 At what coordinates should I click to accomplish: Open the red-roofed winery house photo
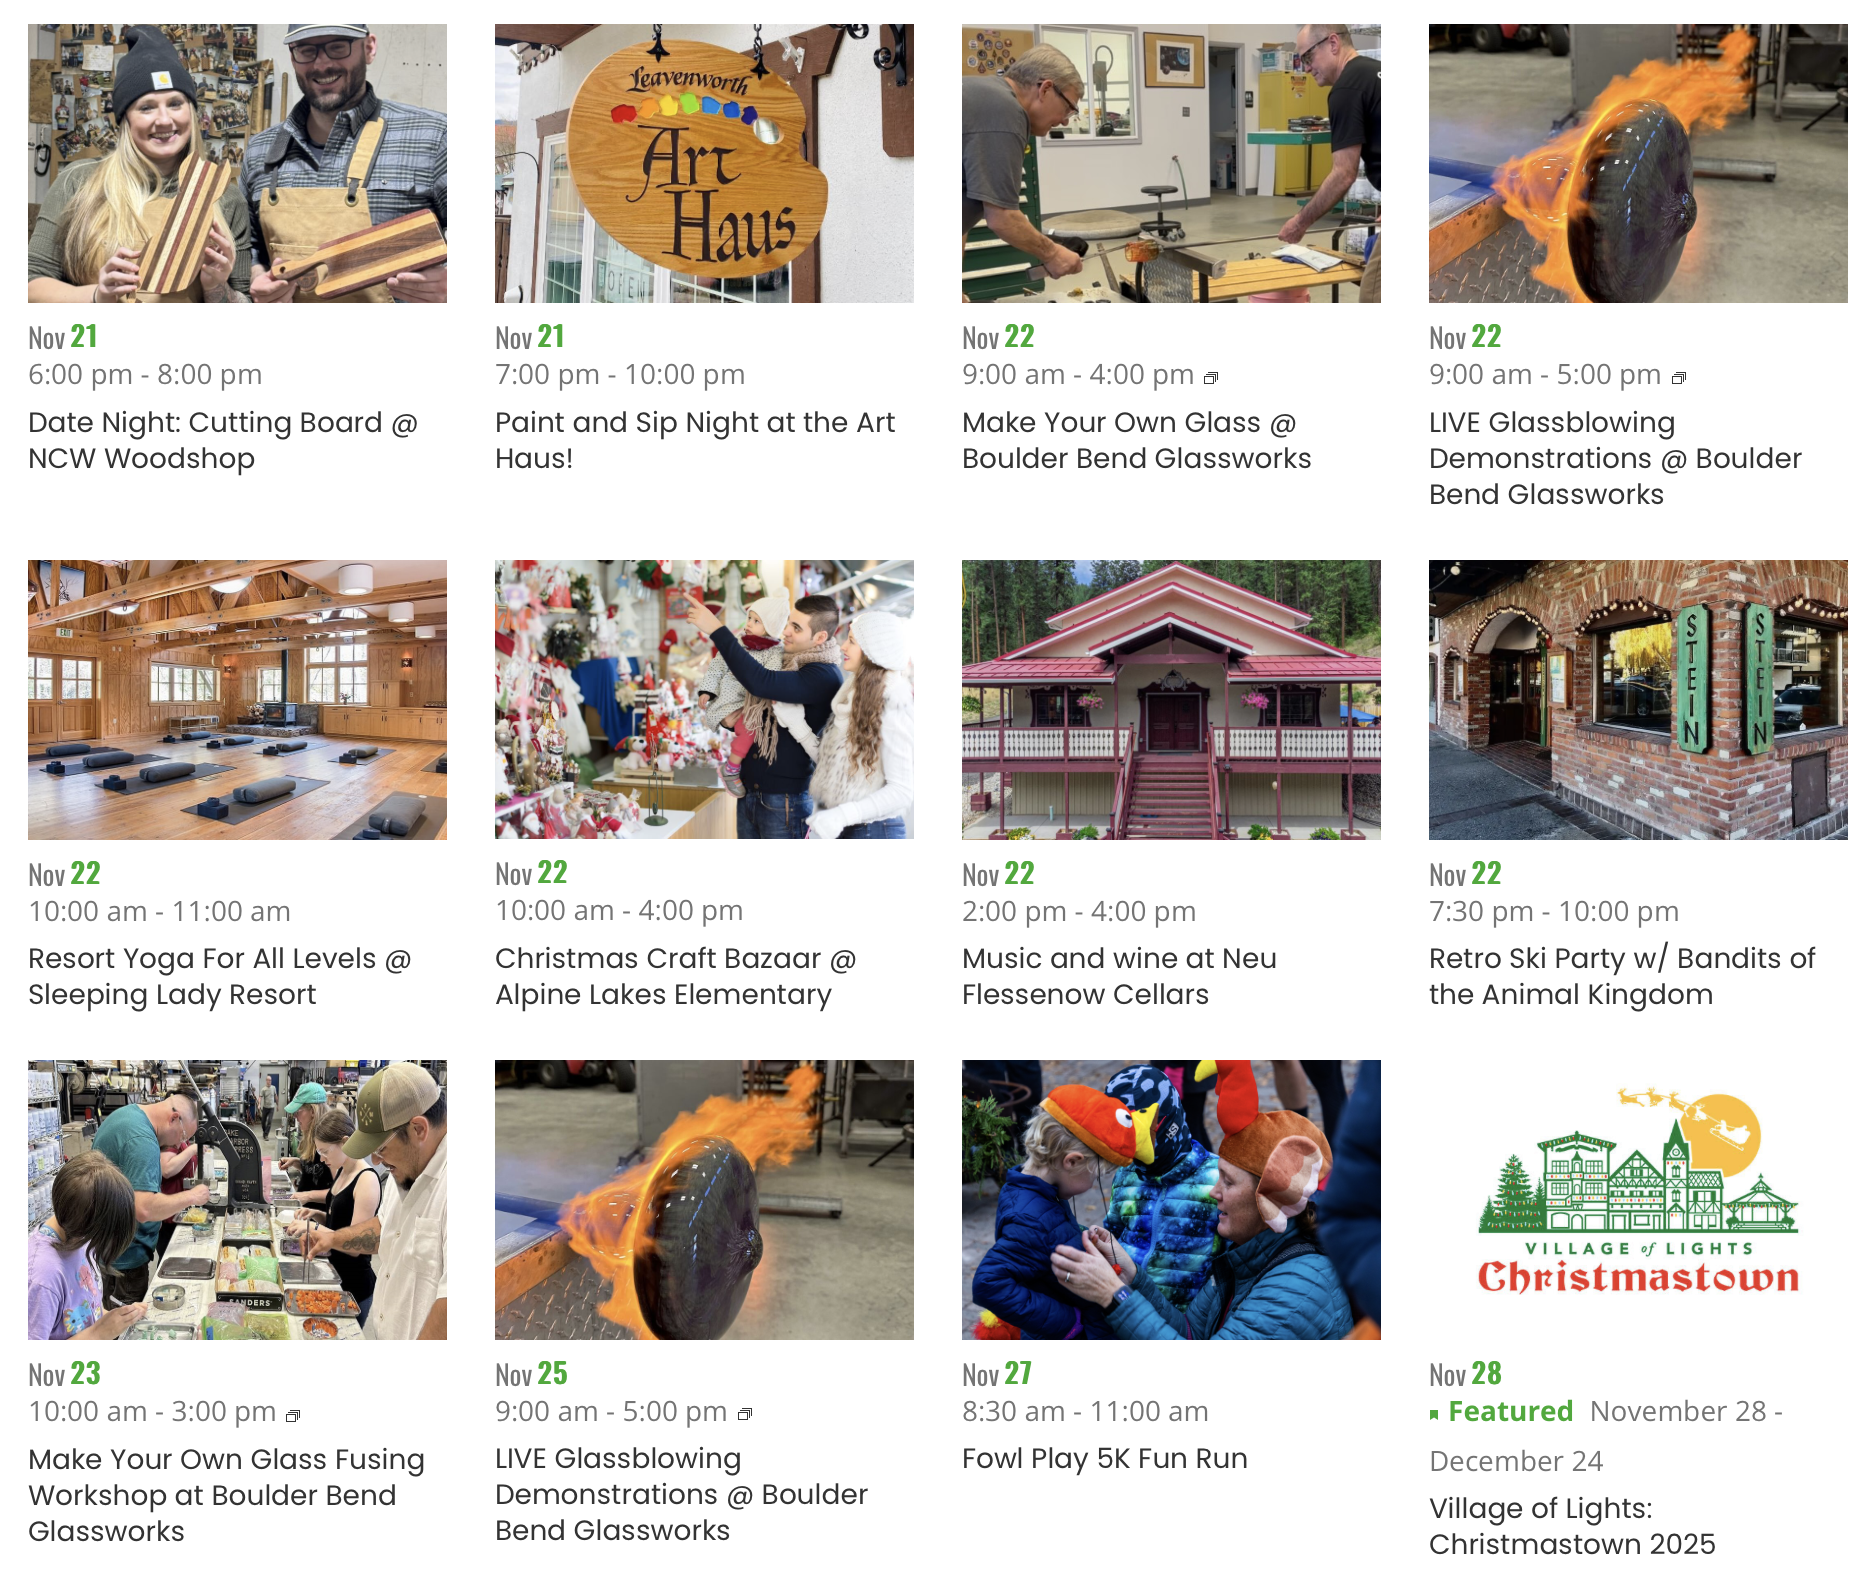coord(1171,700)
